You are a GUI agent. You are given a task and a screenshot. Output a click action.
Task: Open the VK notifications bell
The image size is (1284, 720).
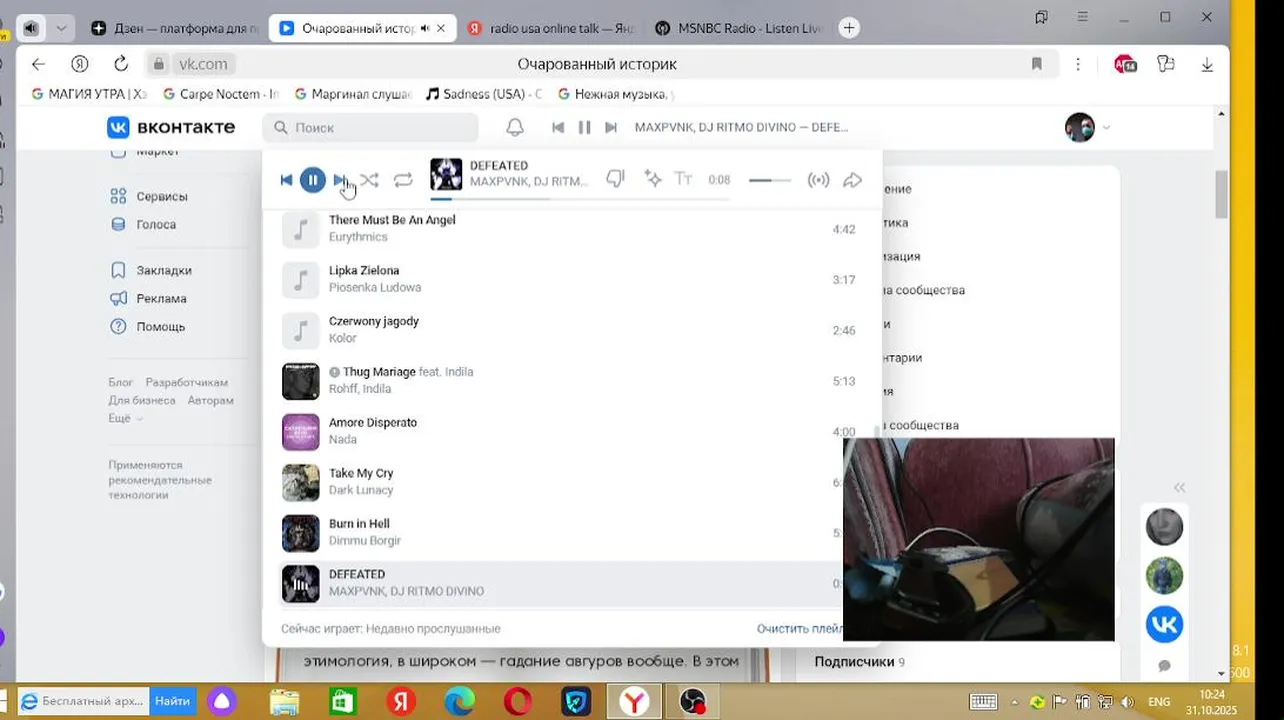pos(515,127)
